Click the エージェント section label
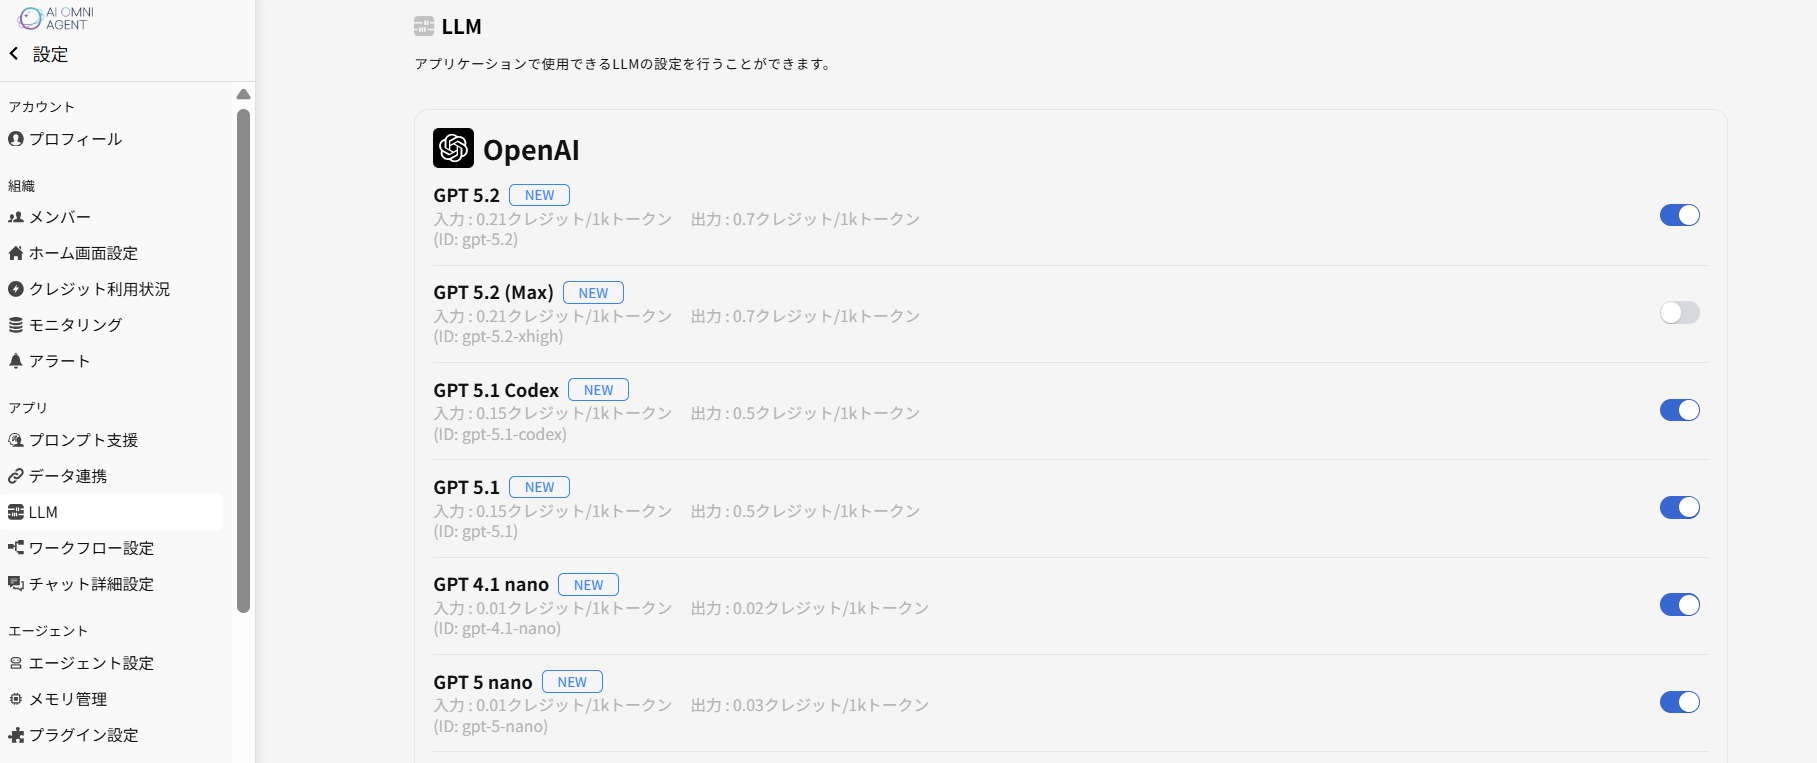 click(x=48, y=631)
